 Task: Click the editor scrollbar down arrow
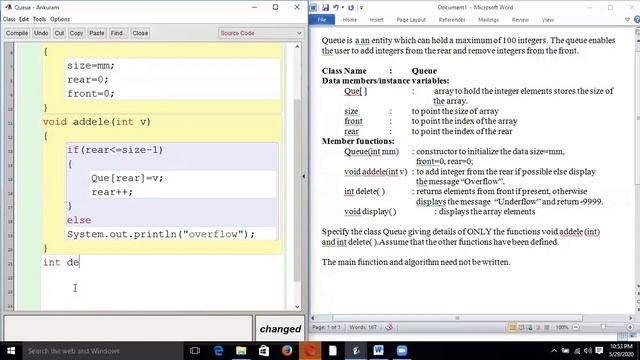point(297,307)
